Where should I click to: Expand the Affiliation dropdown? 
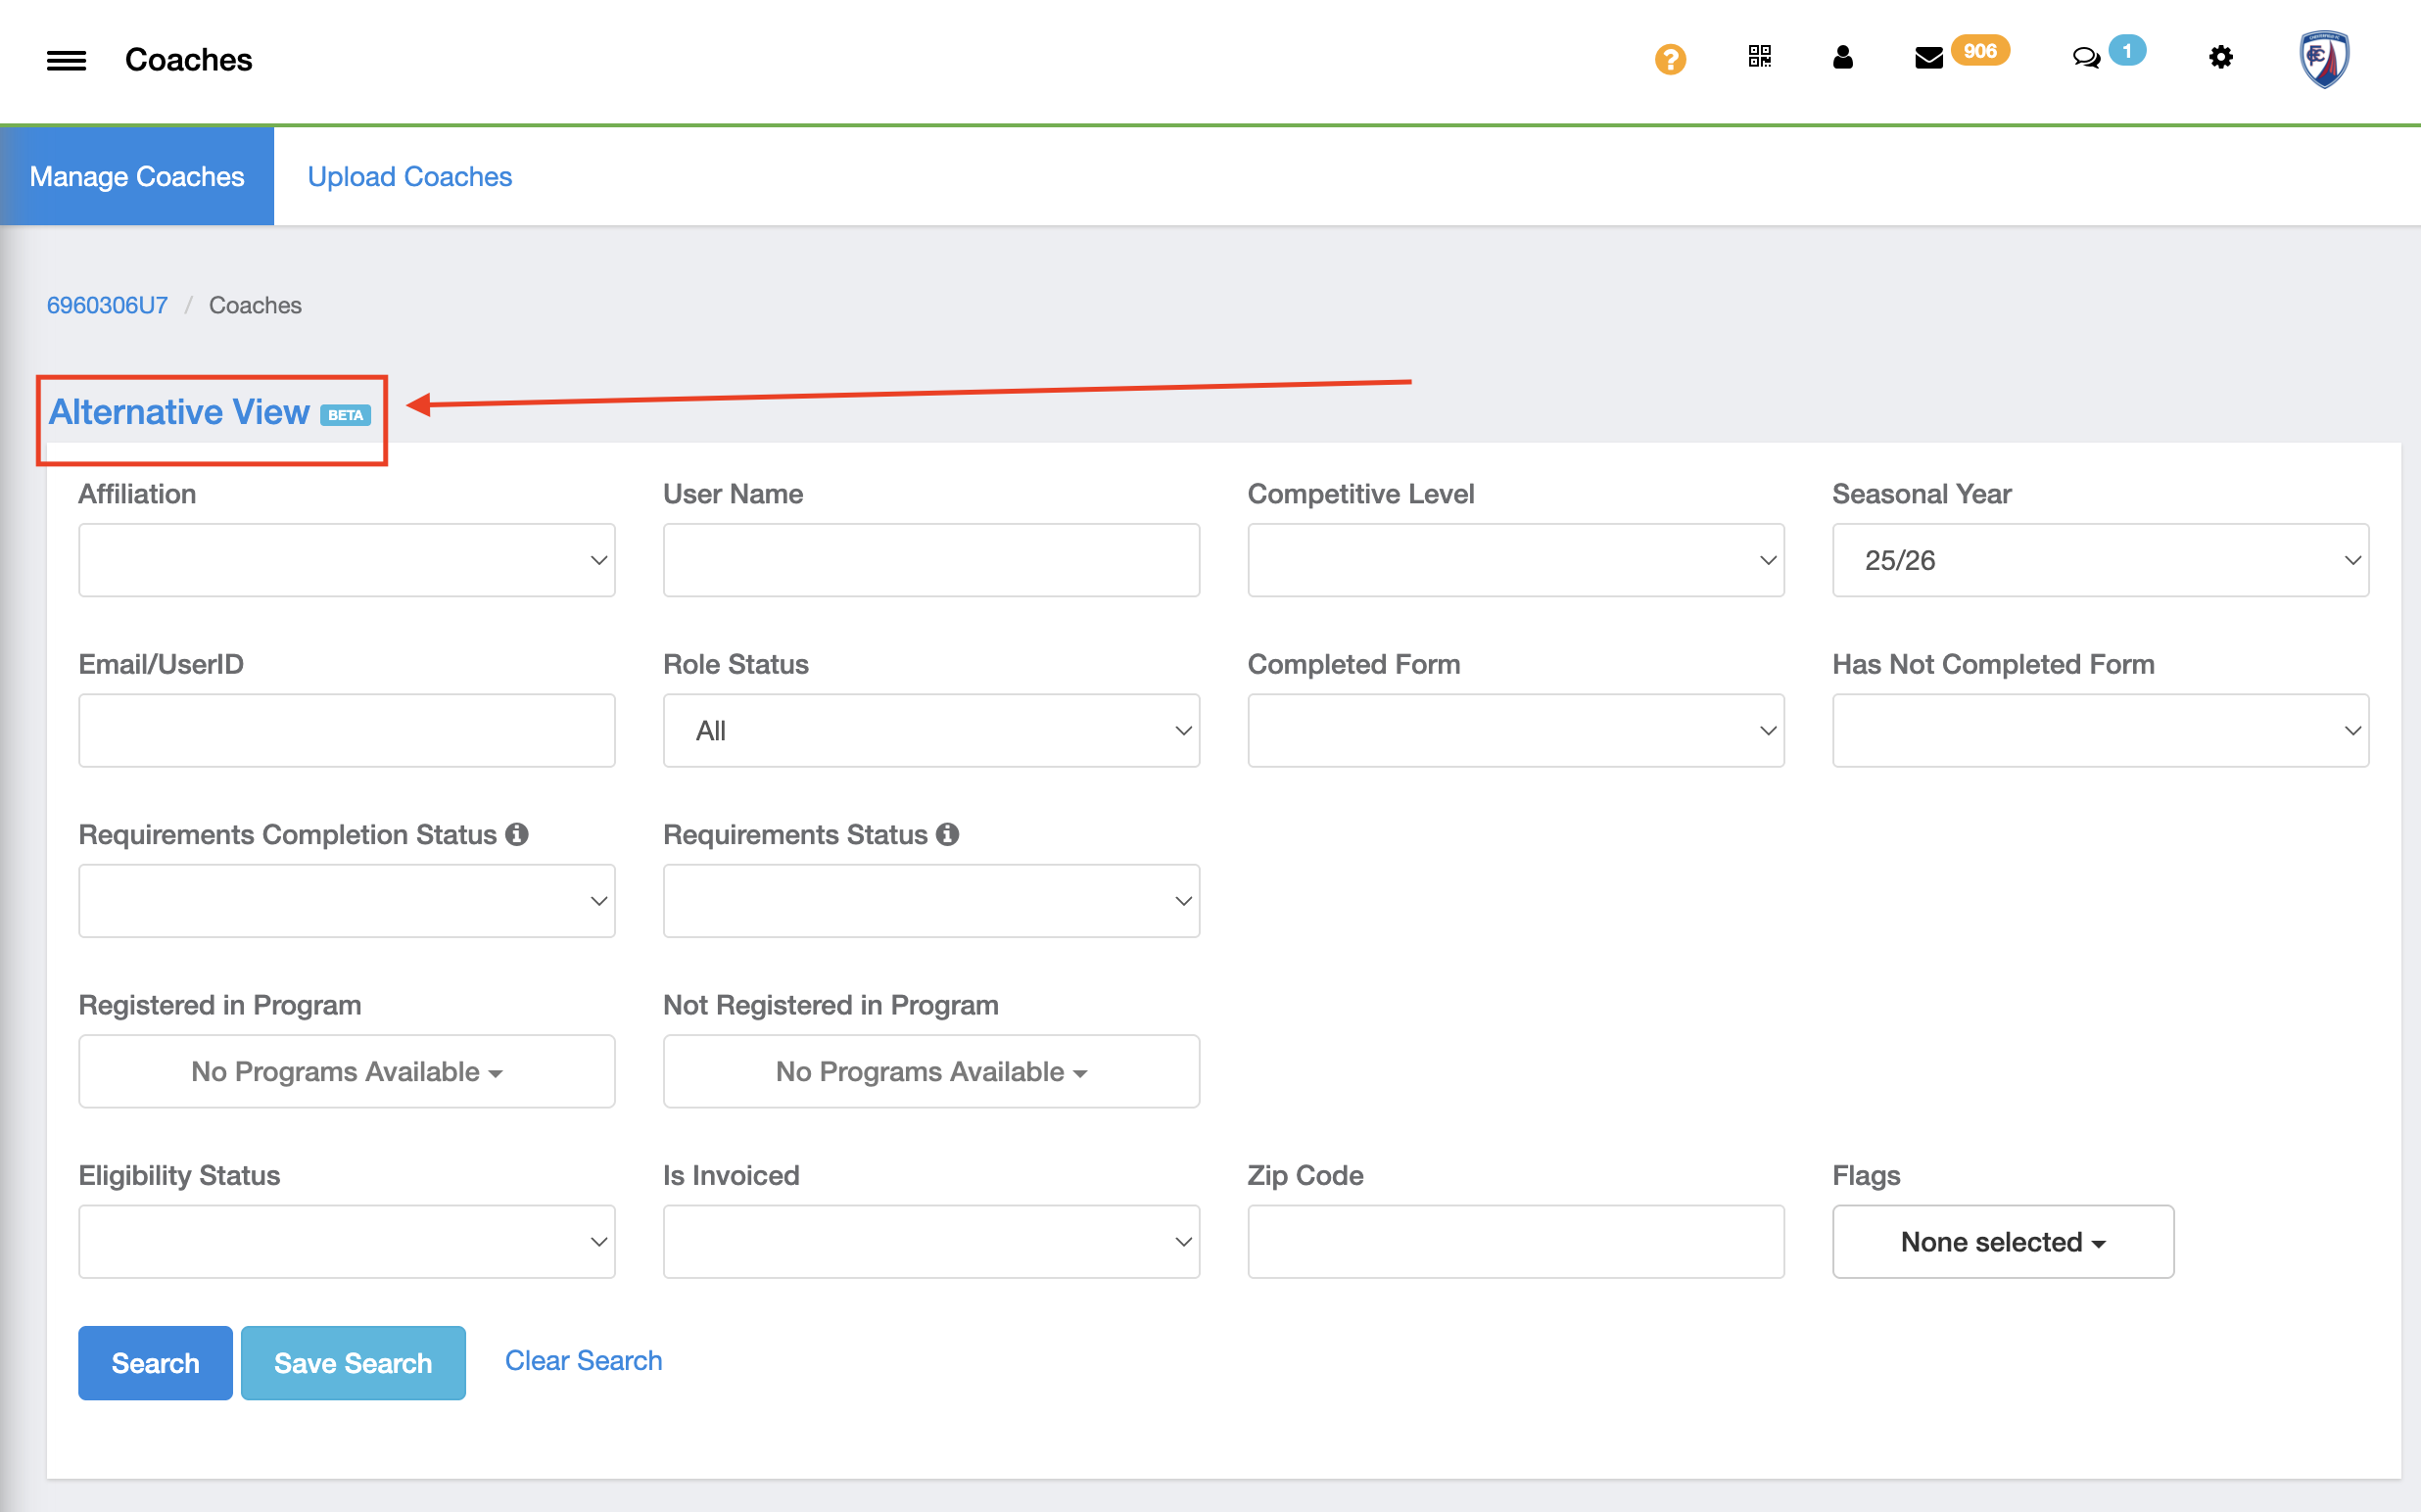346,560
